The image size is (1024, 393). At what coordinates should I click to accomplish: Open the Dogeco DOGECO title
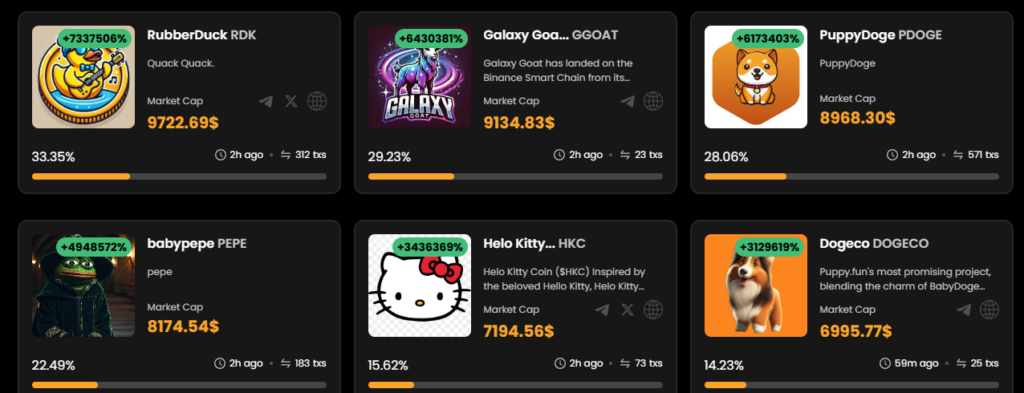[874, 244]
